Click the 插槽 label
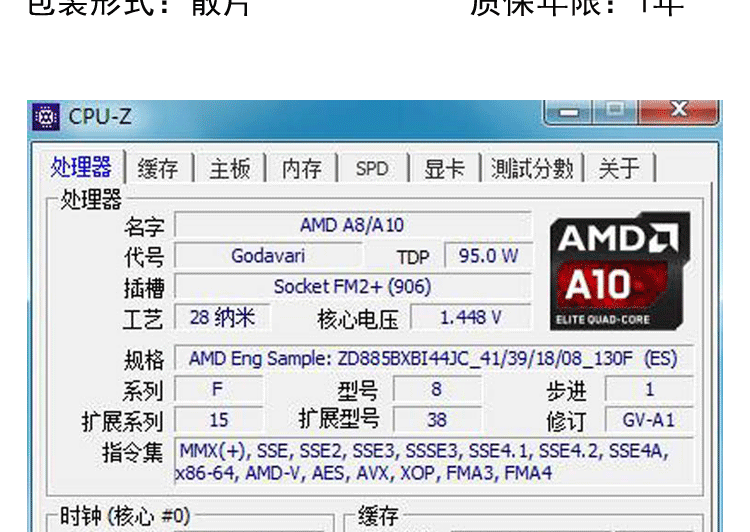Viewport: 750px width, 532px height. (144, 288)
